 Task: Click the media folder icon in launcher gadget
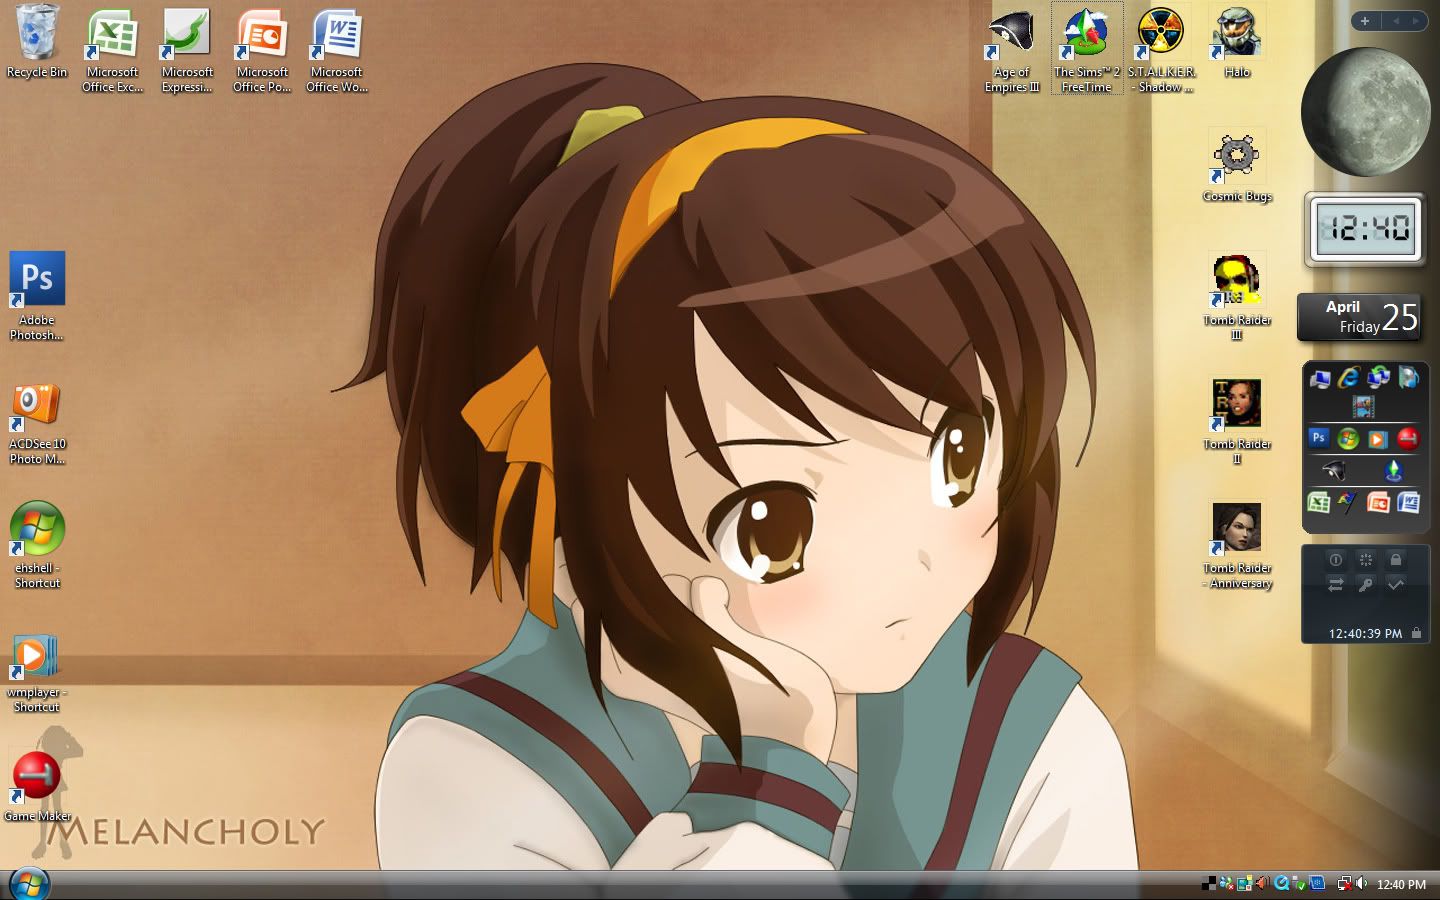(x=1408, y=377)
